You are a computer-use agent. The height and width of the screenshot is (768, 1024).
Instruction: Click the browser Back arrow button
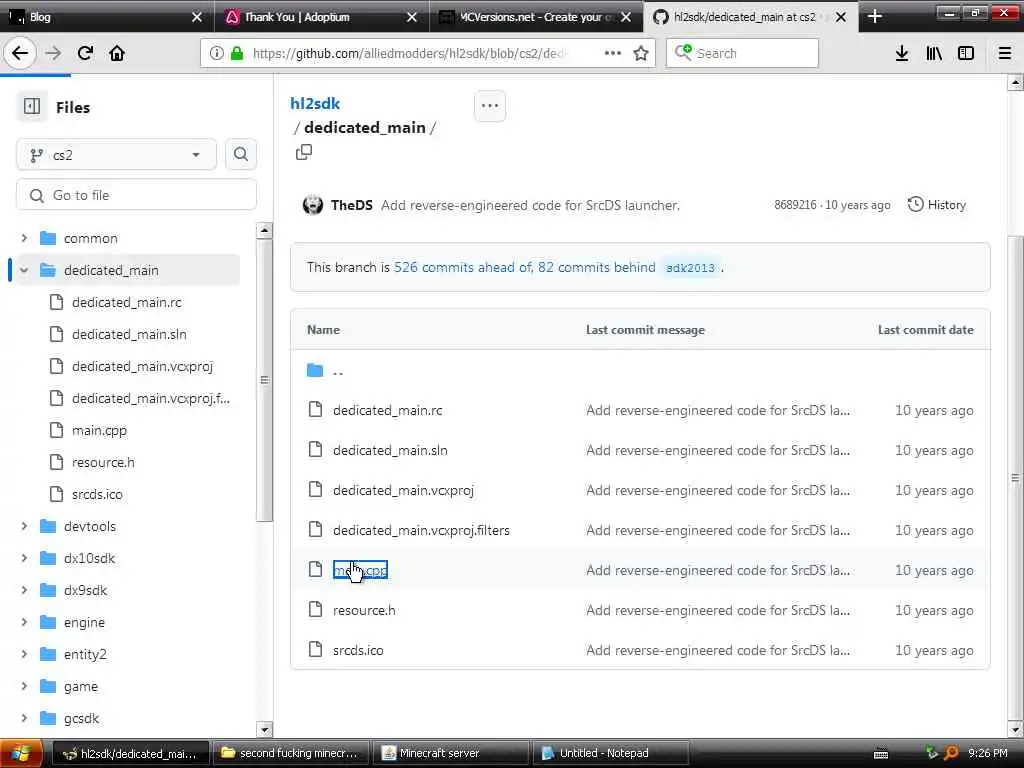point(20,53)
